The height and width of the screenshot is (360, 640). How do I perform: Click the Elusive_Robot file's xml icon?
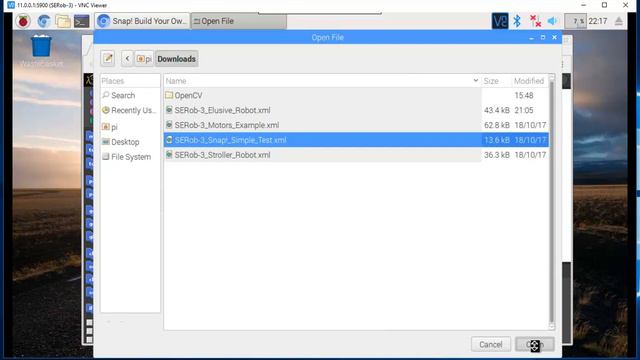[169, 110]
